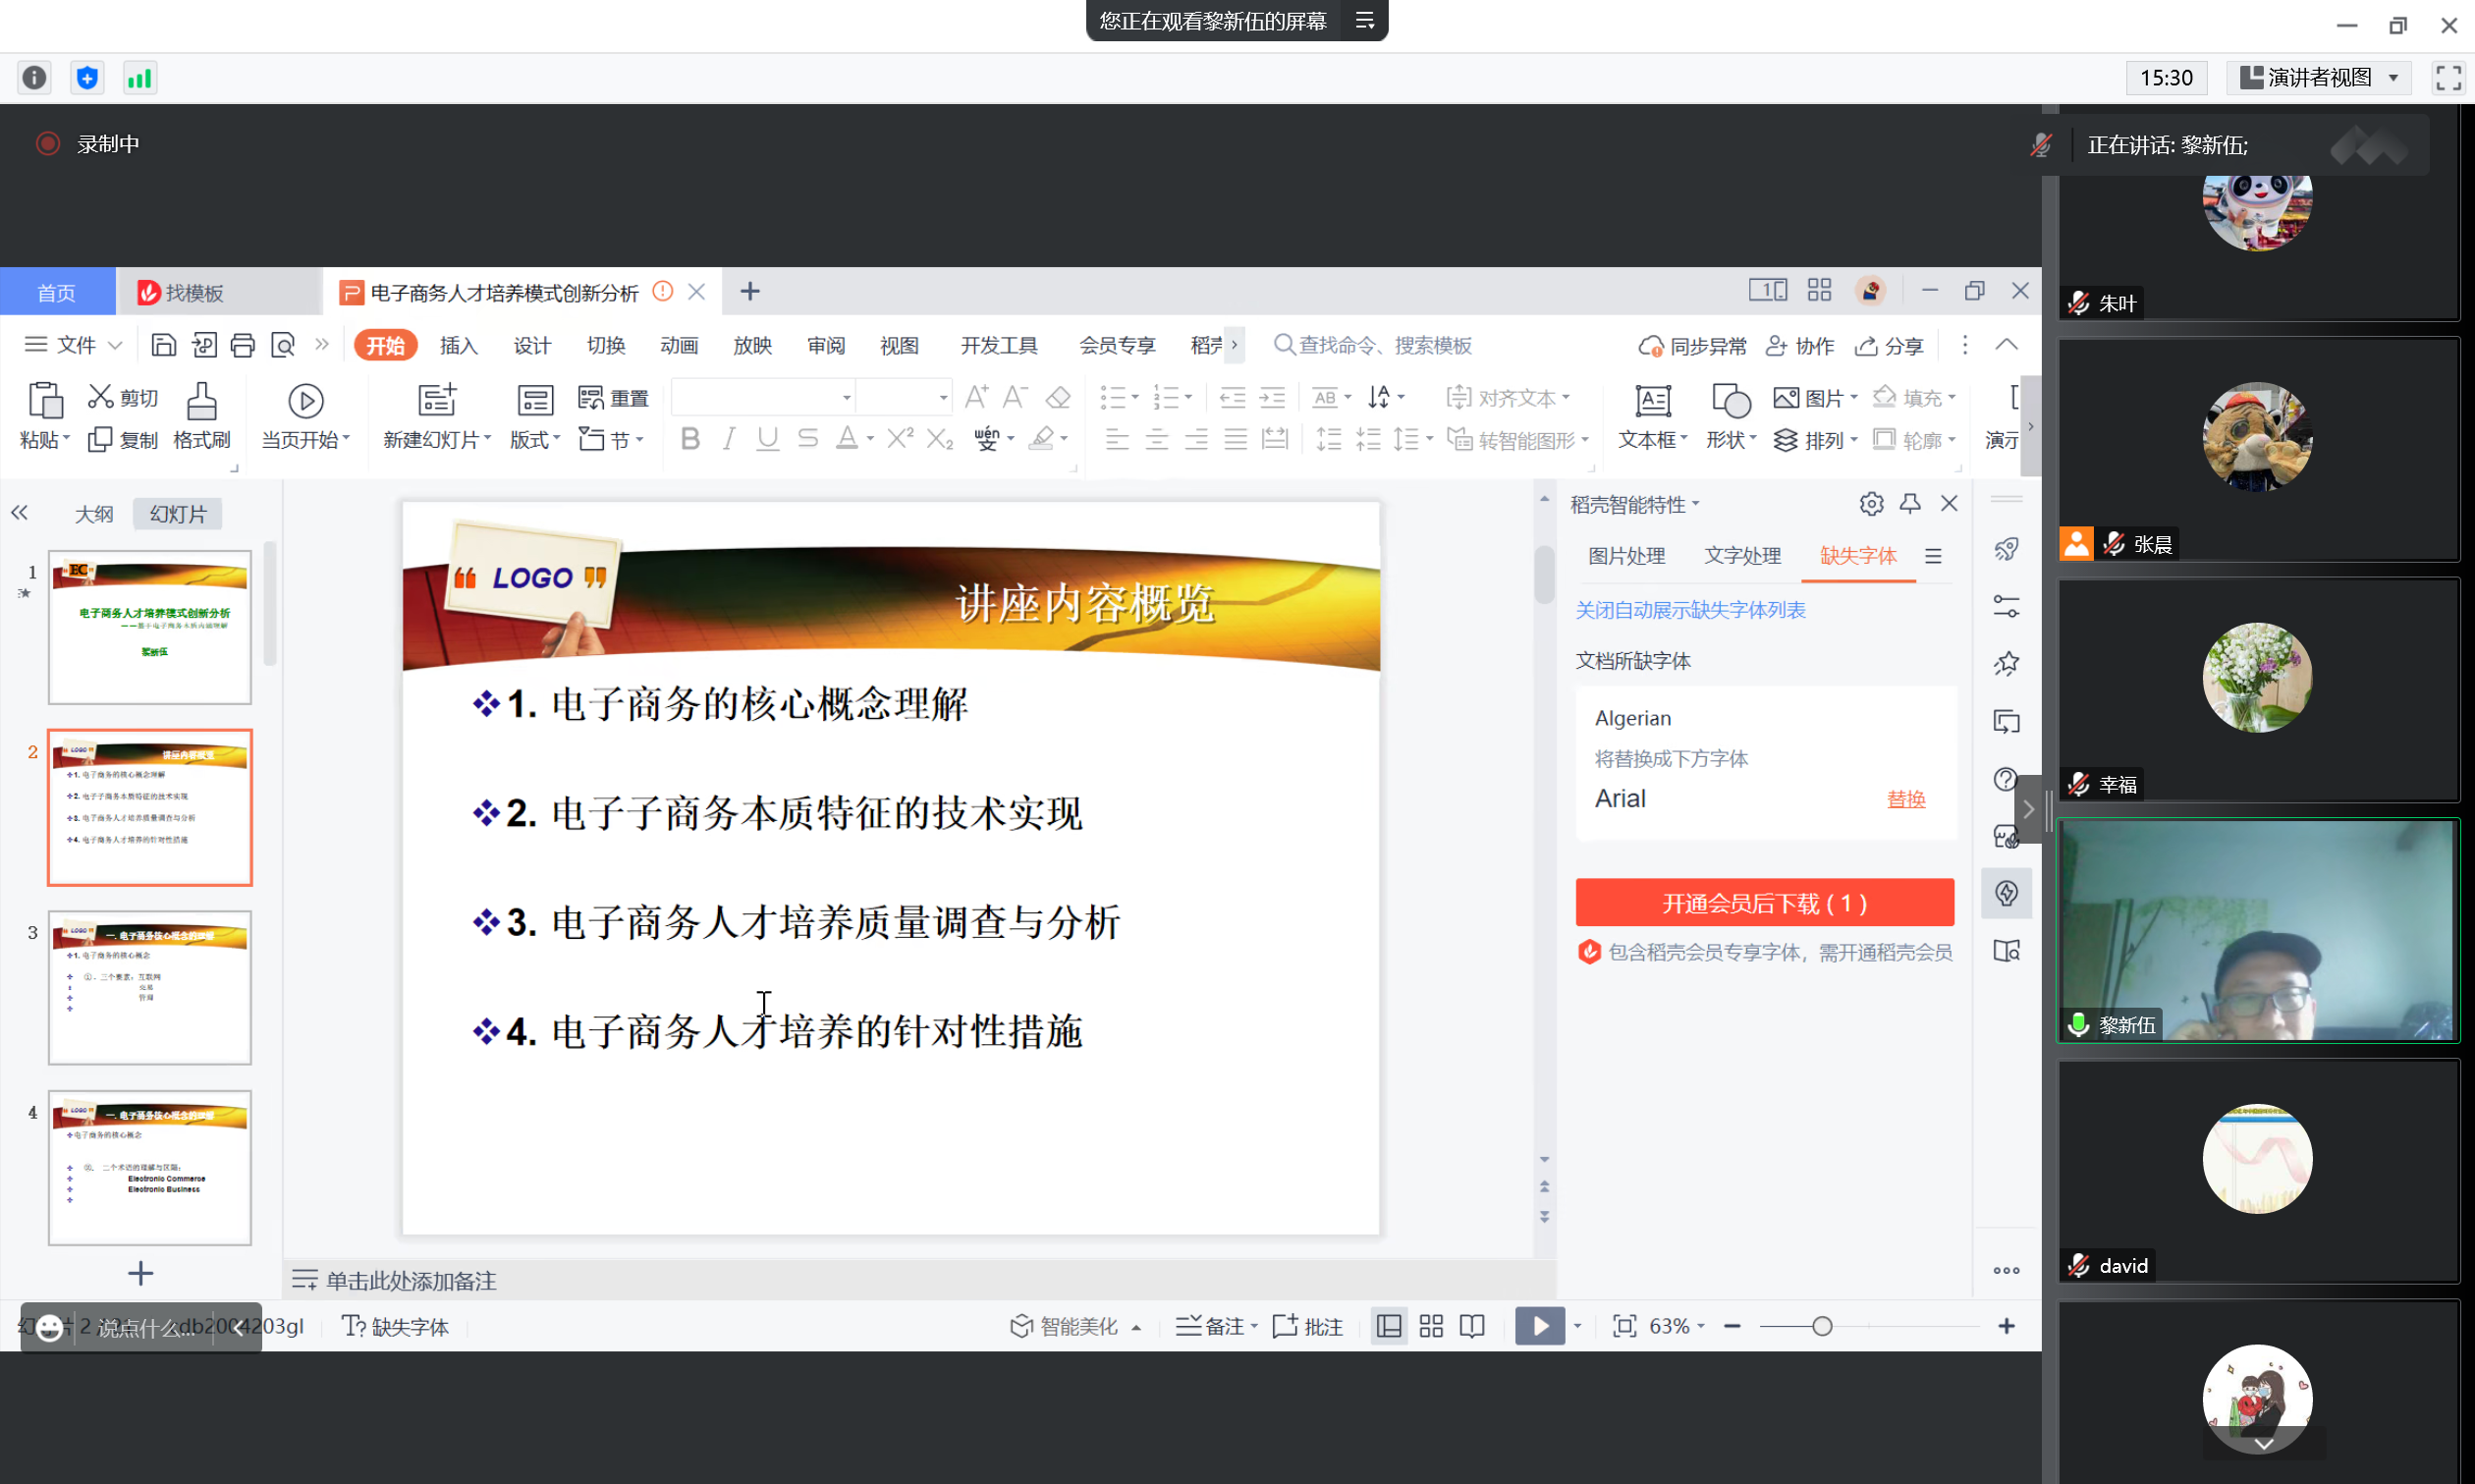Viewport: 2475px width, 1484px height.
Task: Toggle normal view layout button
Action: tap(1389, 1326)
